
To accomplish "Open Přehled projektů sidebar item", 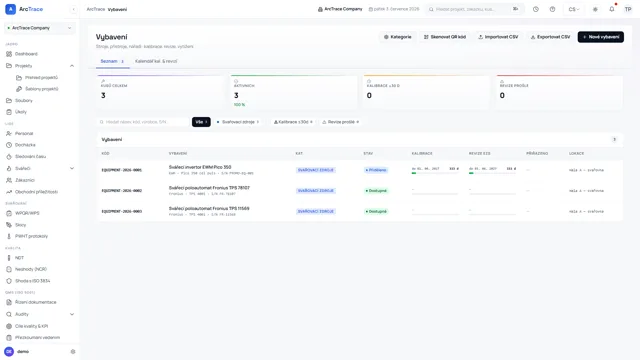I will (x=41, y=78).
